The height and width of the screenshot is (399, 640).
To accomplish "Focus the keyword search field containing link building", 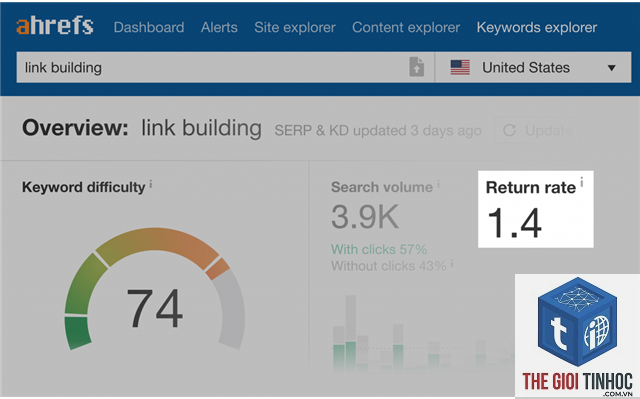I will pos(225,67).
